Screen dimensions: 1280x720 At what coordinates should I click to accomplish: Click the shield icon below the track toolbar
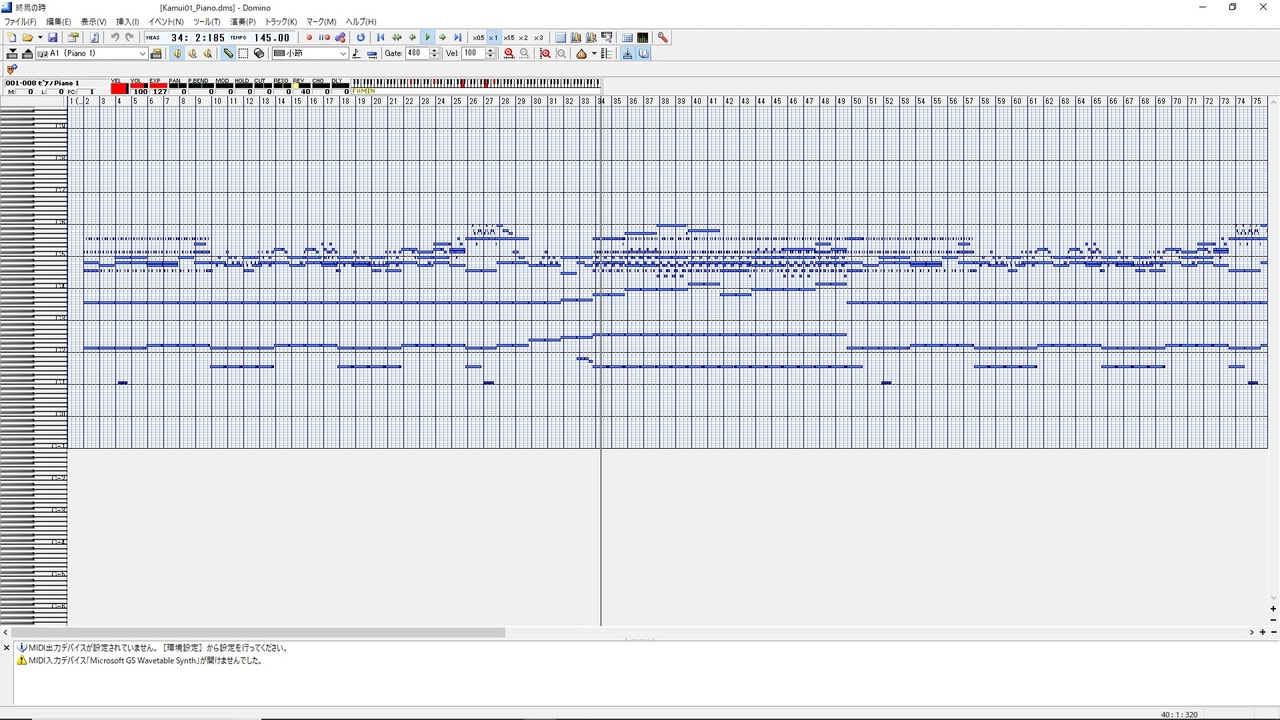pos(11,69)
